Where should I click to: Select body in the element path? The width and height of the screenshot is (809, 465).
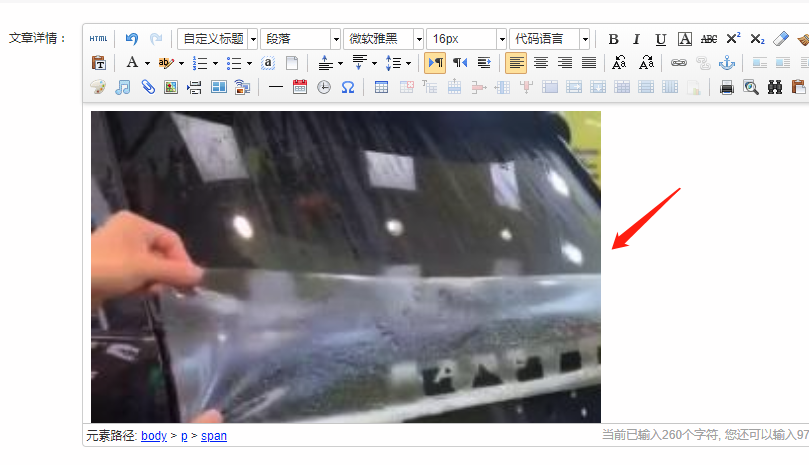pyautogui.click(x=154, y=436)
